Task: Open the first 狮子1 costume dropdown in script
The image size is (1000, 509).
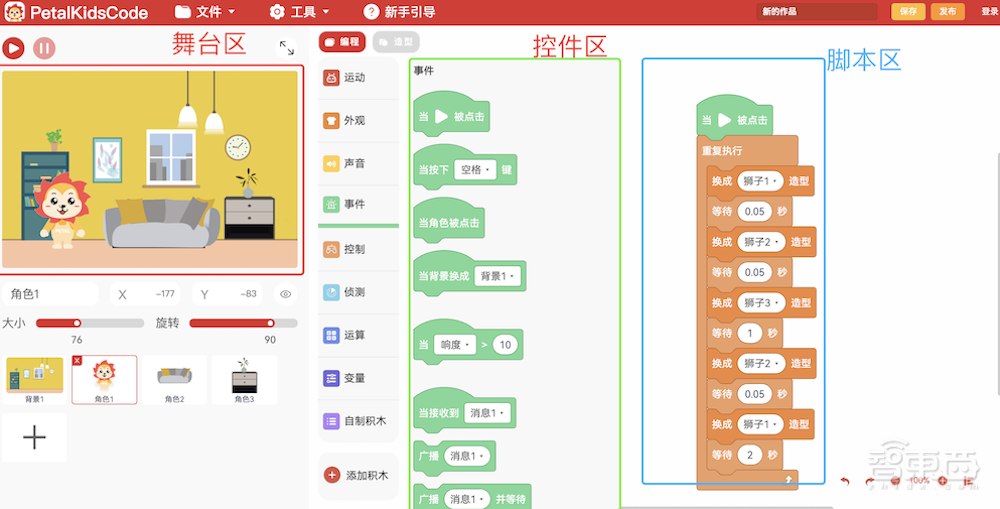Action: (760, 181)
